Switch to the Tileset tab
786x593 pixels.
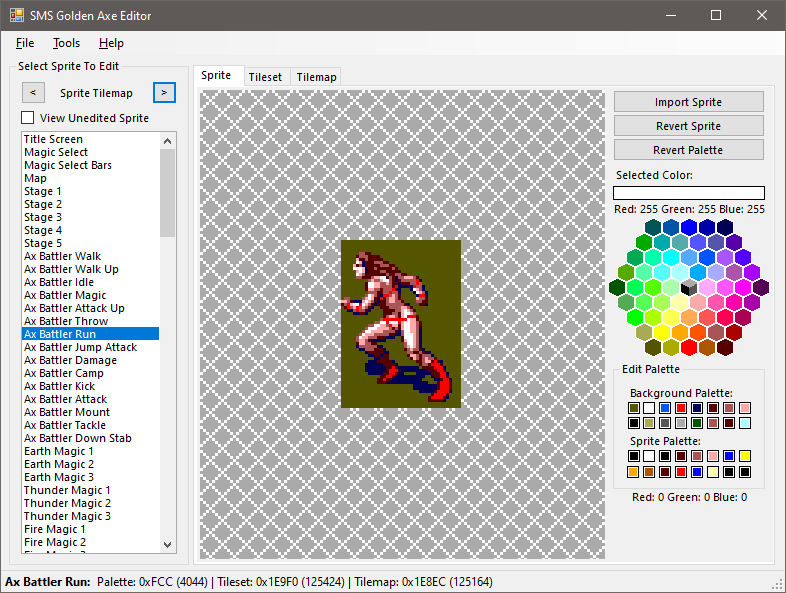click(265, 77)
